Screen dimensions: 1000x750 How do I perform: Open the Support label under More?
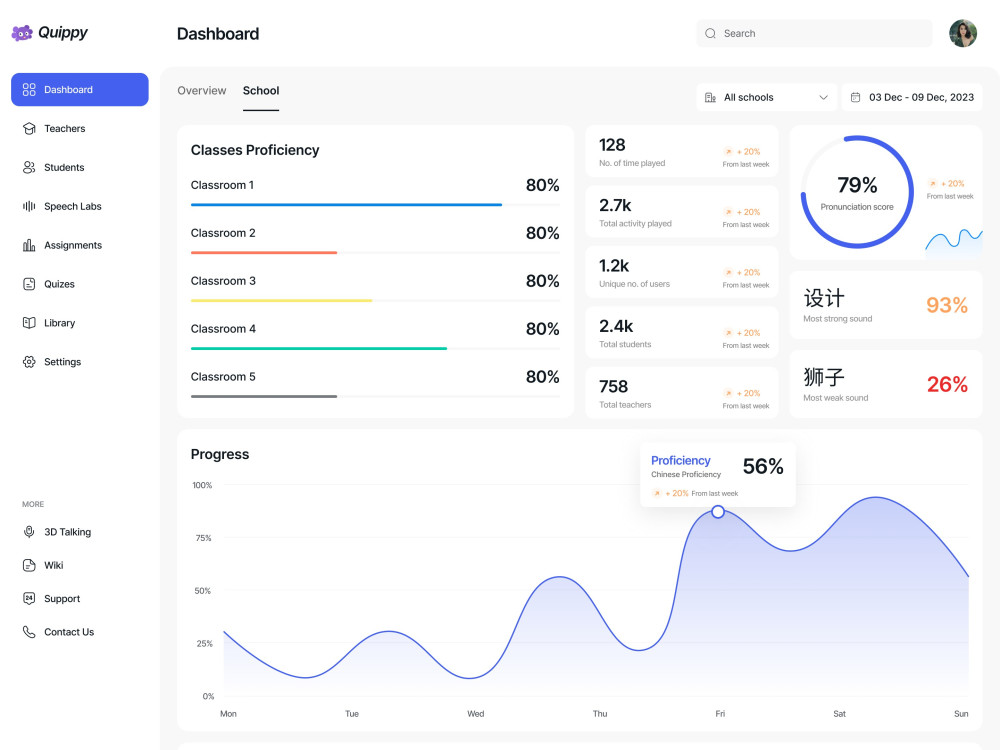[62, 599]
